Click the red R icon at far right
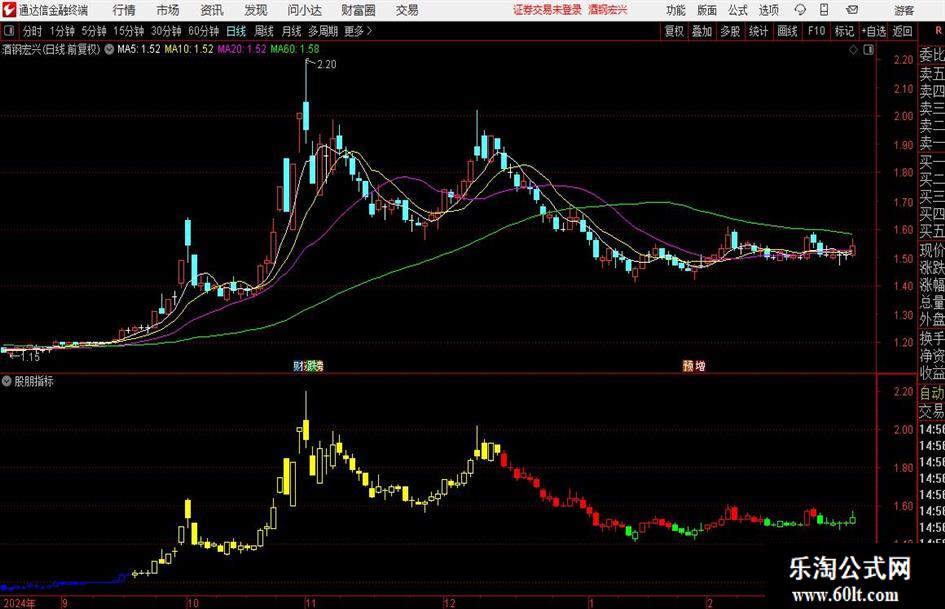The image size is (945, 609). point(938,31)
